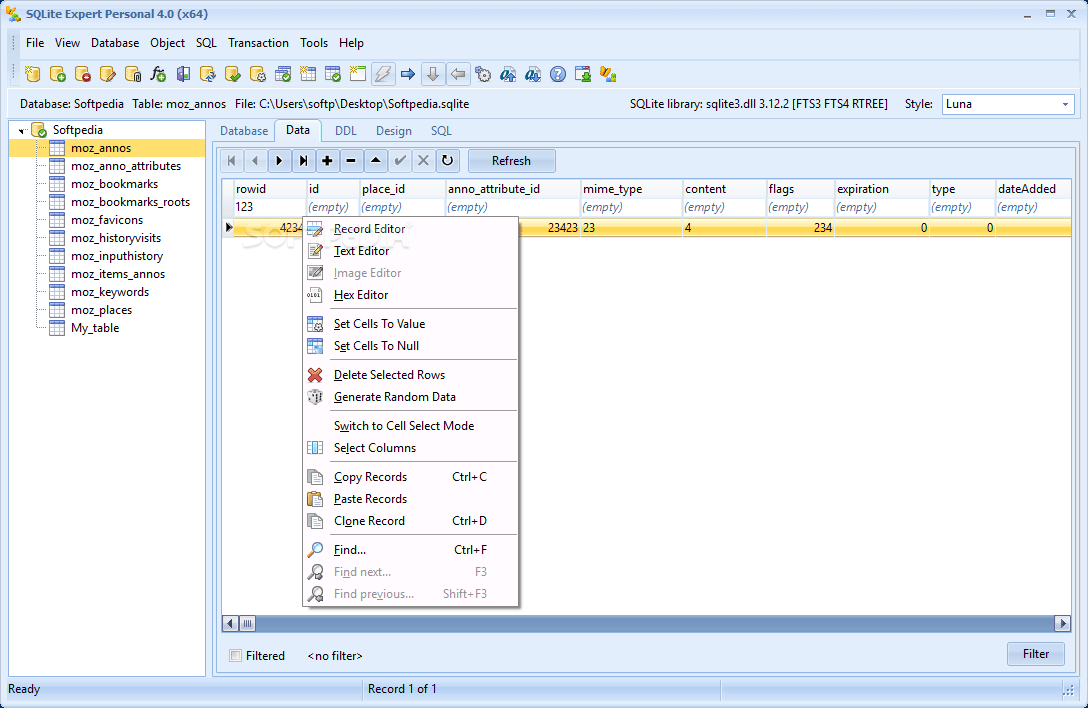Click the rowid filter field showing 123

(270, 207)
